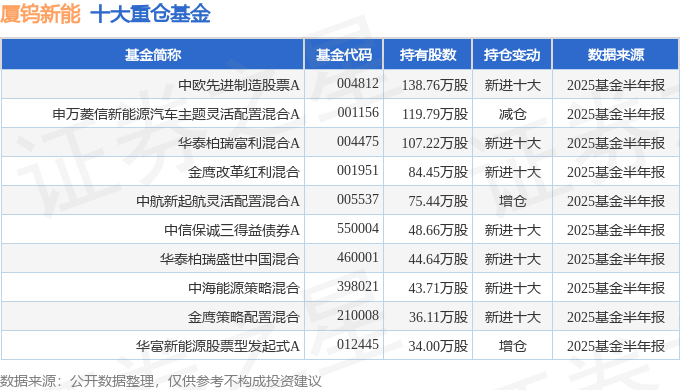
Task: Open 中航新起航灵活配置混合A entry
Action: pyautogui.click(x=218, y=201)
